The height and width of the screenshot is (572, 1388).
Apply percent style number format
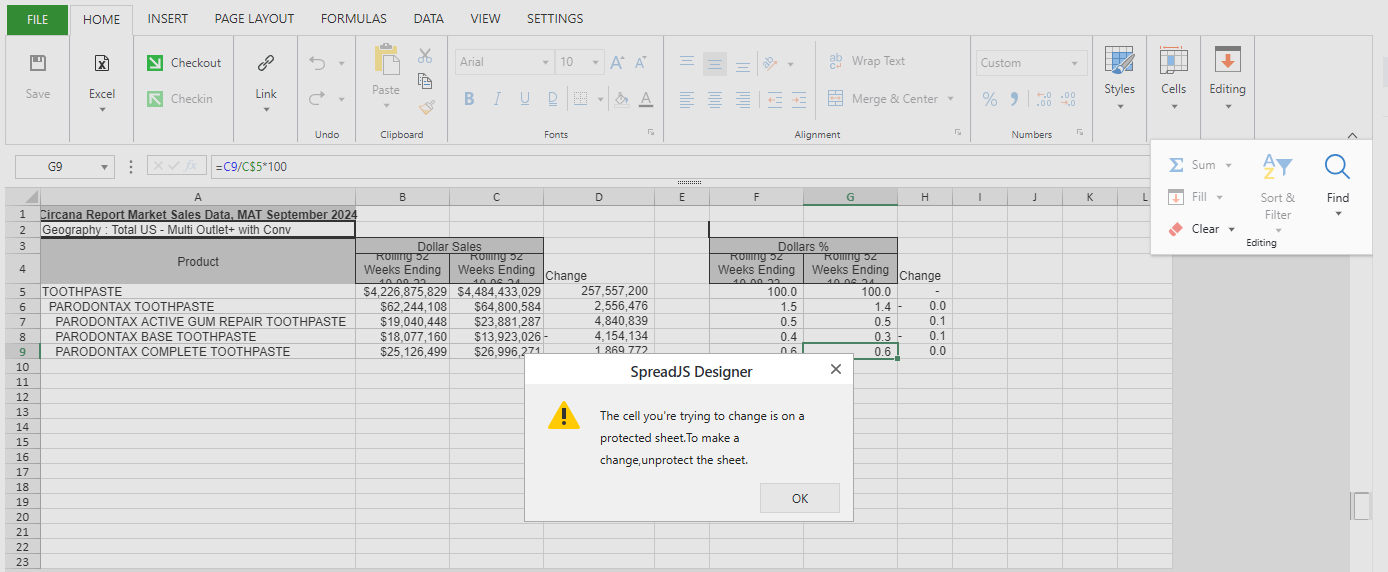point(990,99)
